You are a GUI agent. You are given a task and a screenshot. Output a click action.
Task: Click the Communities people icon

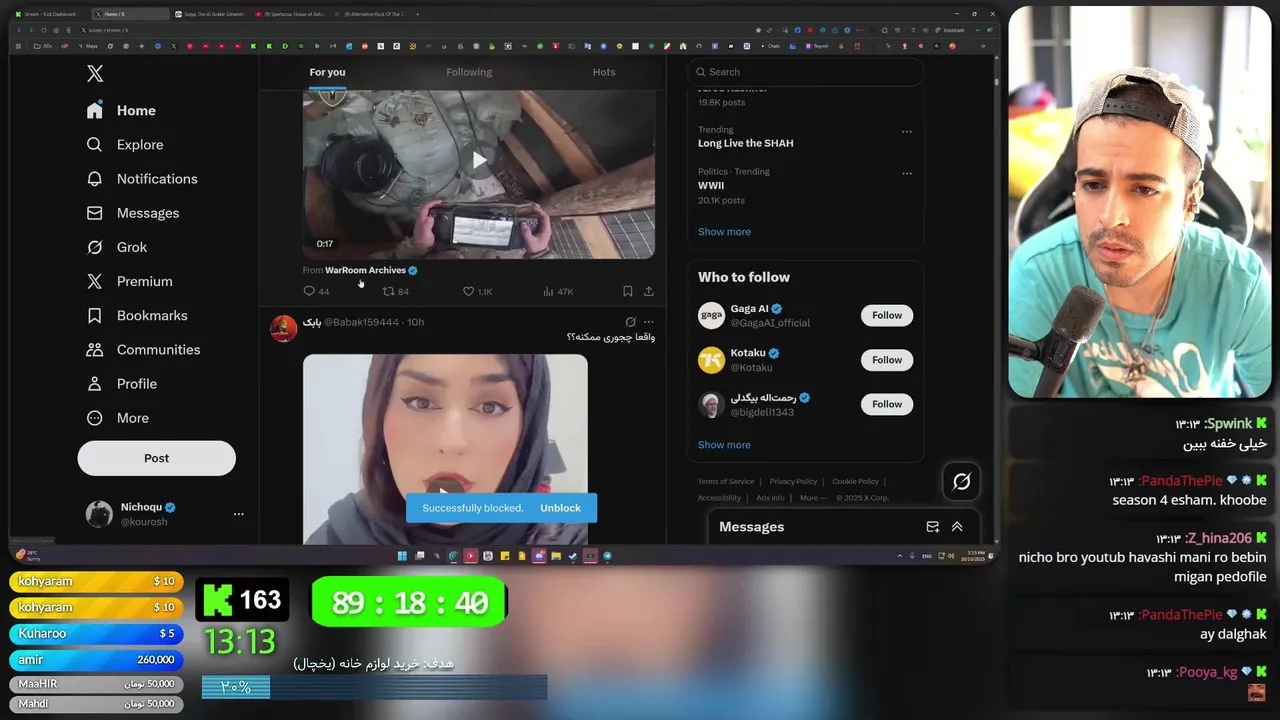95,350
